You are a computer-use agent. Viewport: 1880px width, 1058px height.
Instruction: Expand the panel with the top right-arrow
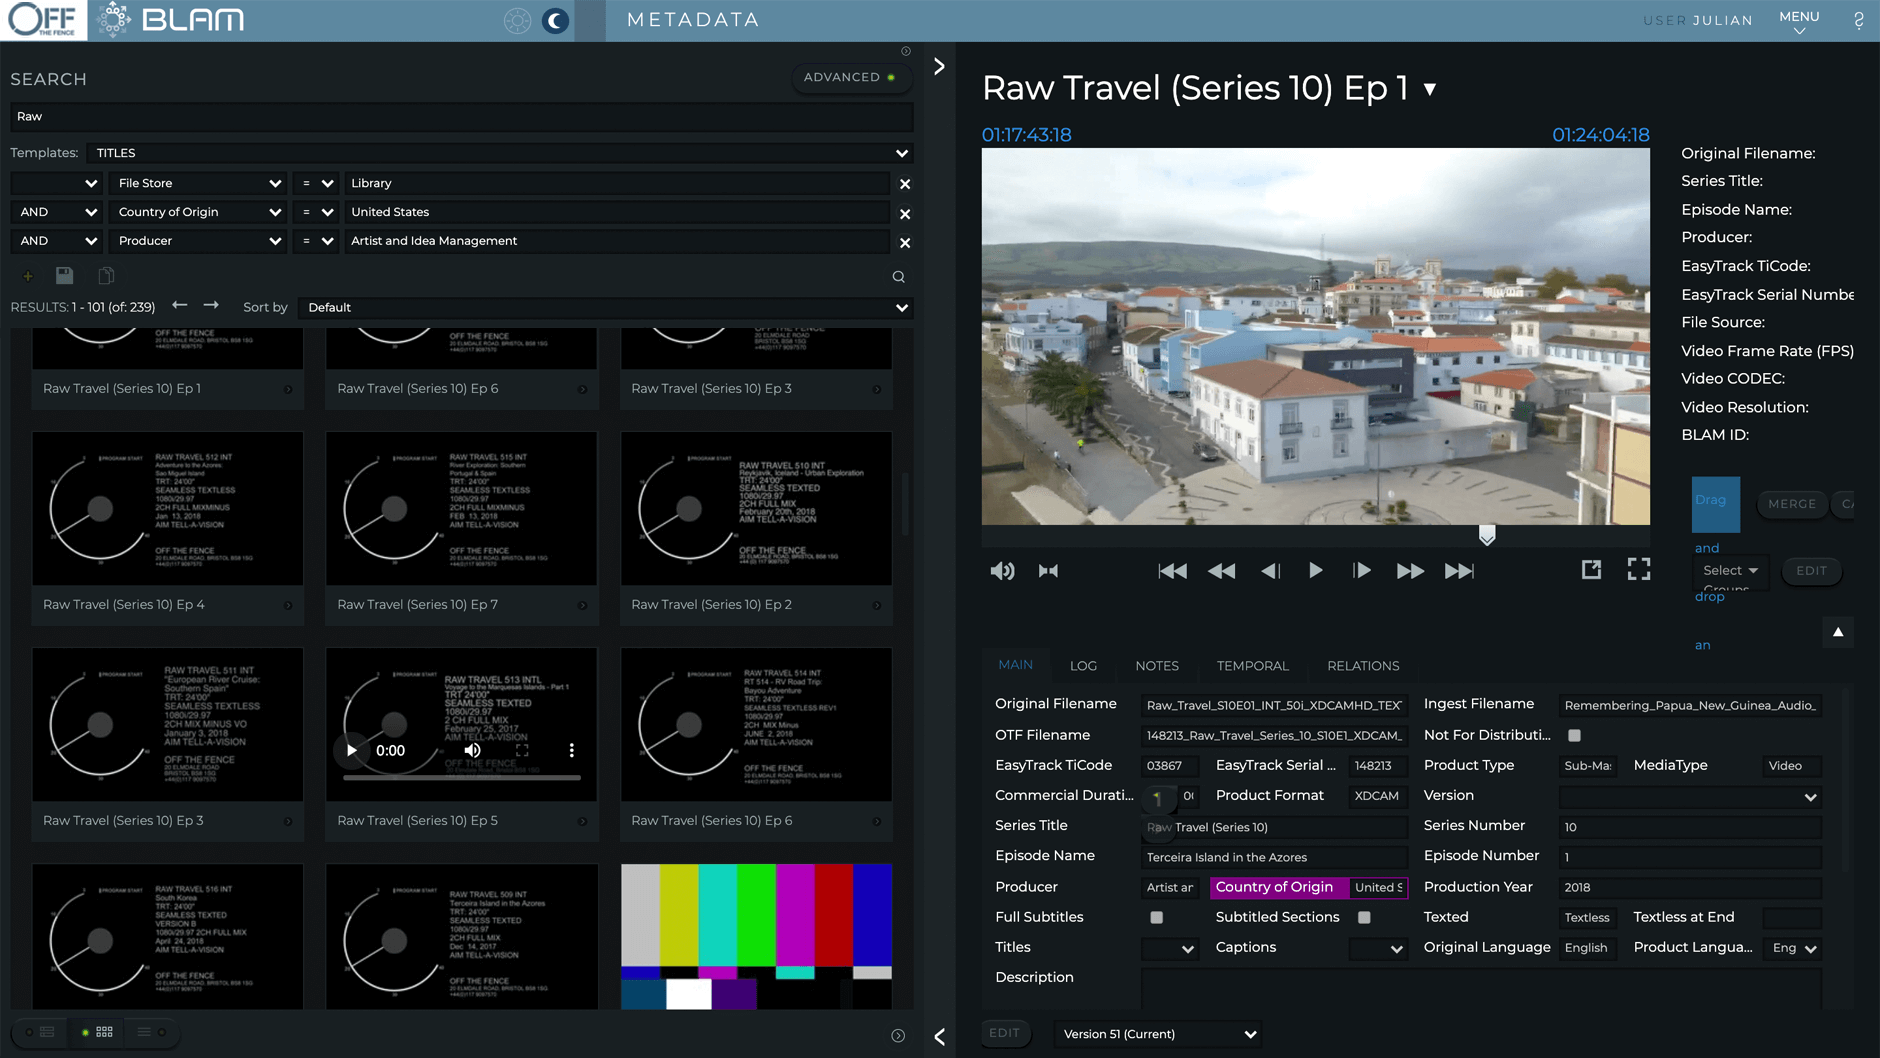point(939,67)
